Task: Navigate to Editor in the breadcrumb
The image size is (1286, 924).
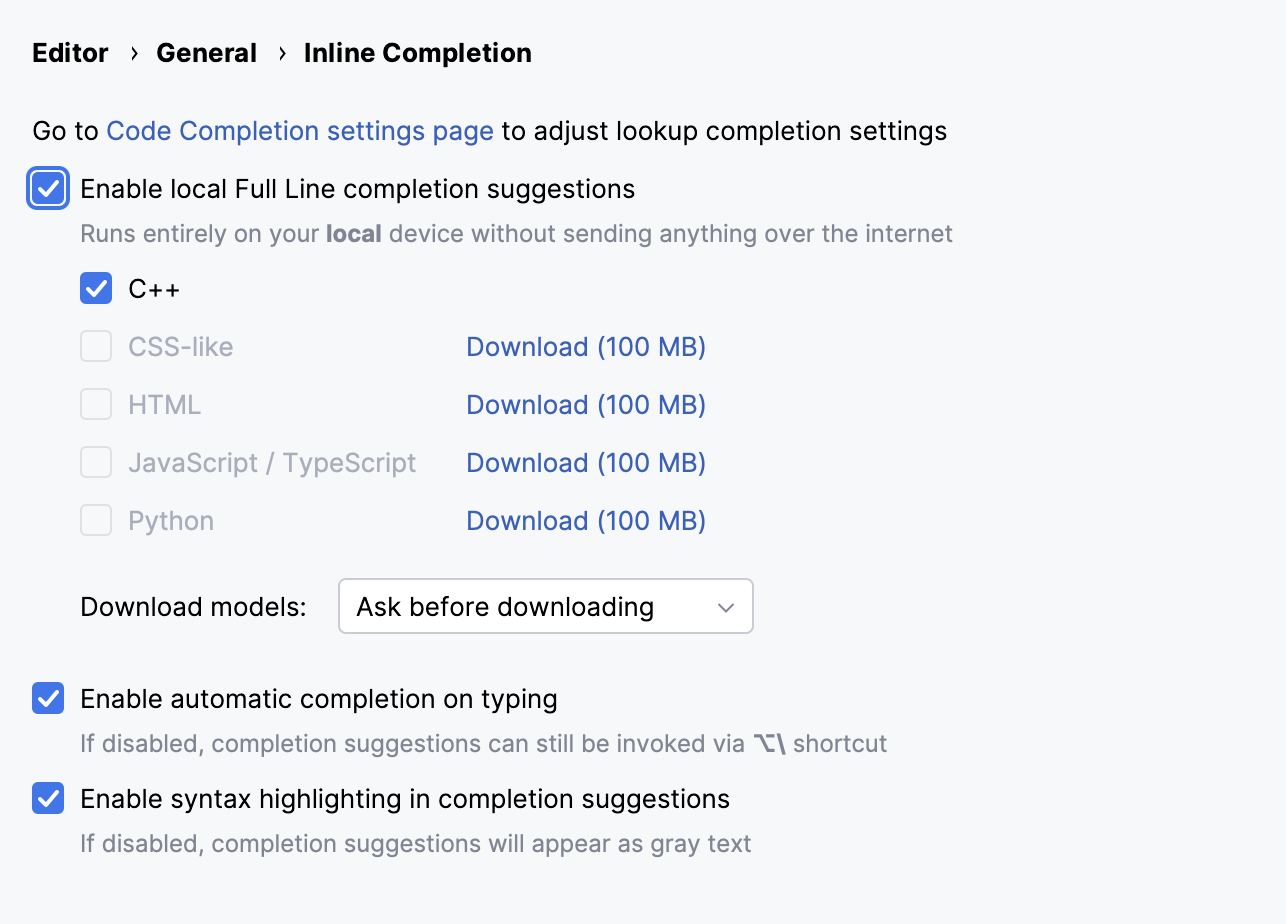Action: click(x=70, y=52)
